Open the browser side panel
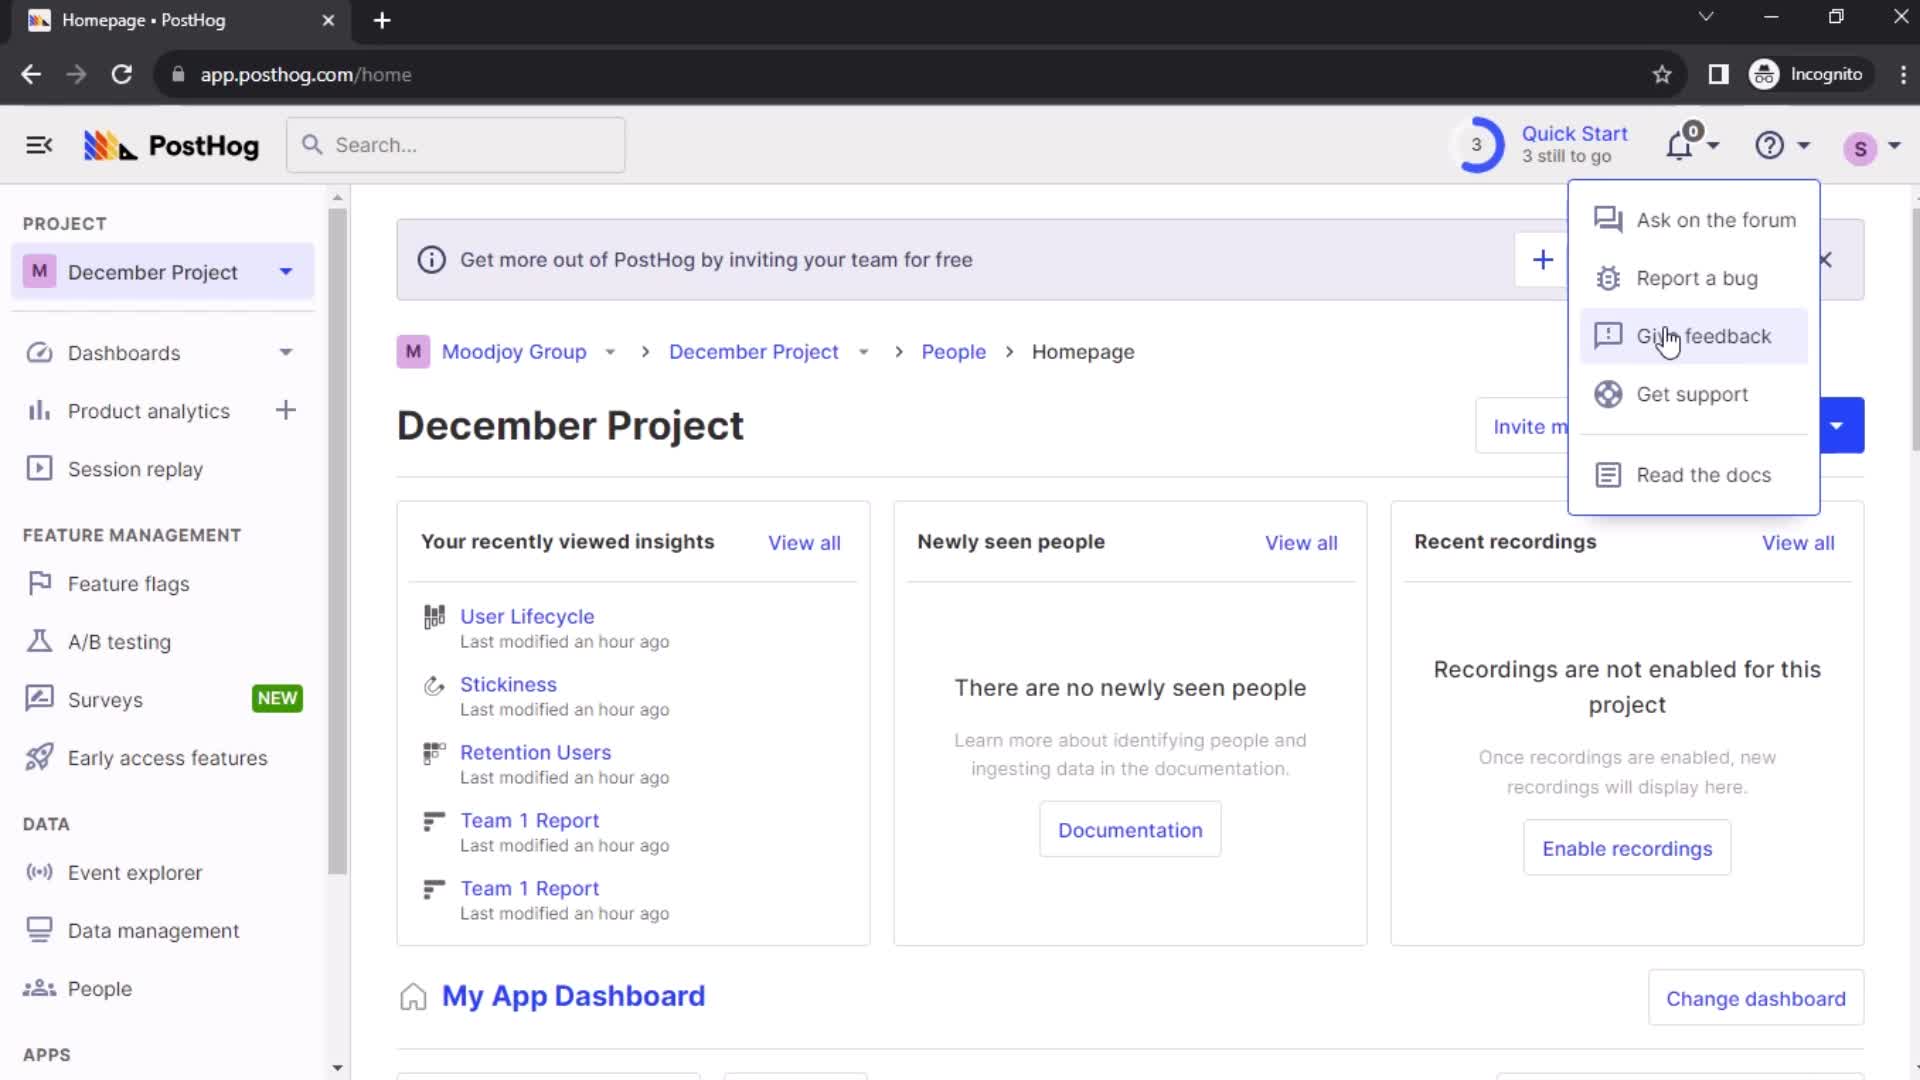The height and width of the screenshot is (1080, 1920). click(1718, 75)
